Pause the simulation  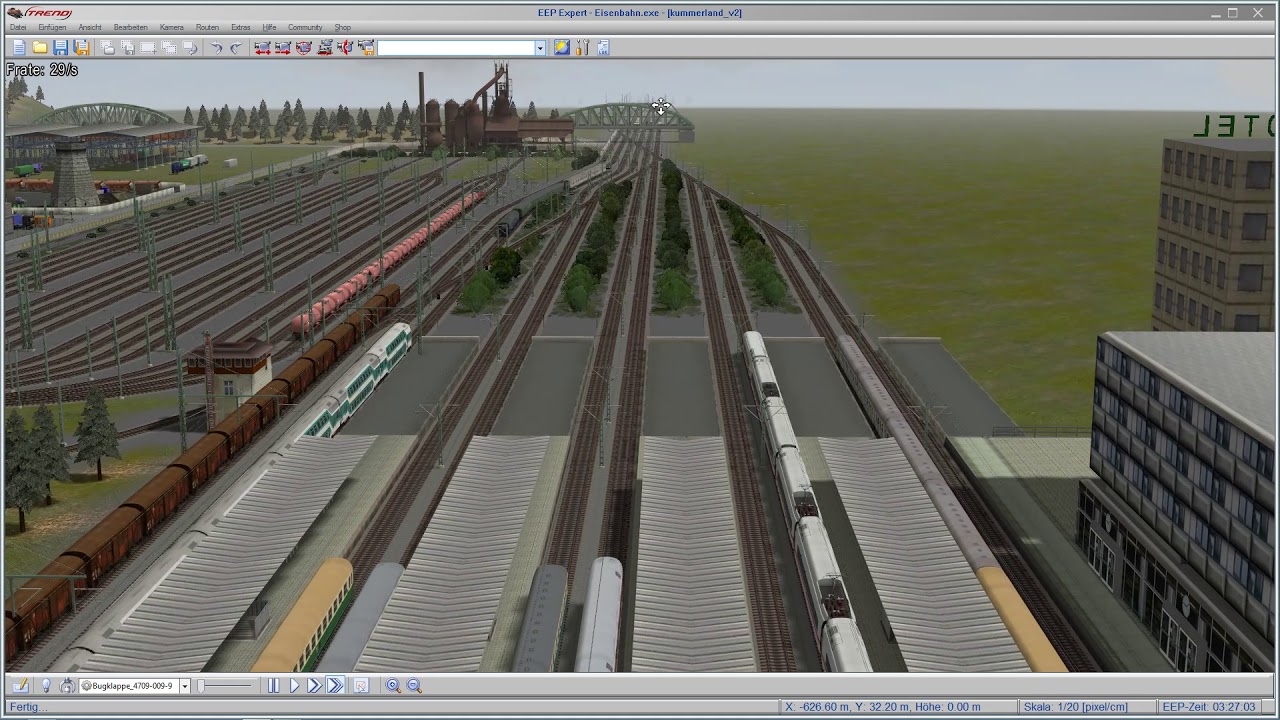(x=273, y=686)
